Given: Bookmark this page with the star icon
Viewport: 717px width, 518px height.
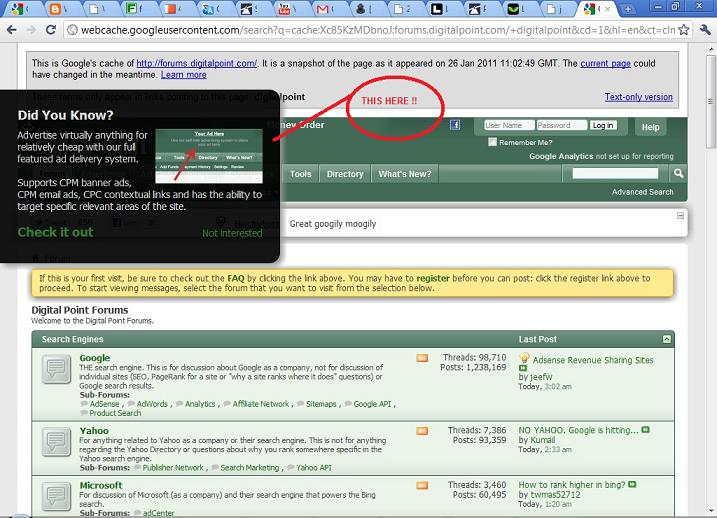Looking at the screenshot, I should tap(684, 30).
